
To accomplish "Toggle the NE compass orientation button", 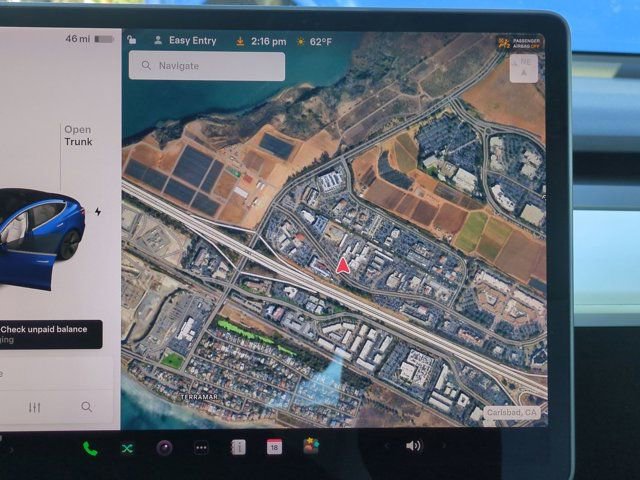I will [x=524, y=68].
